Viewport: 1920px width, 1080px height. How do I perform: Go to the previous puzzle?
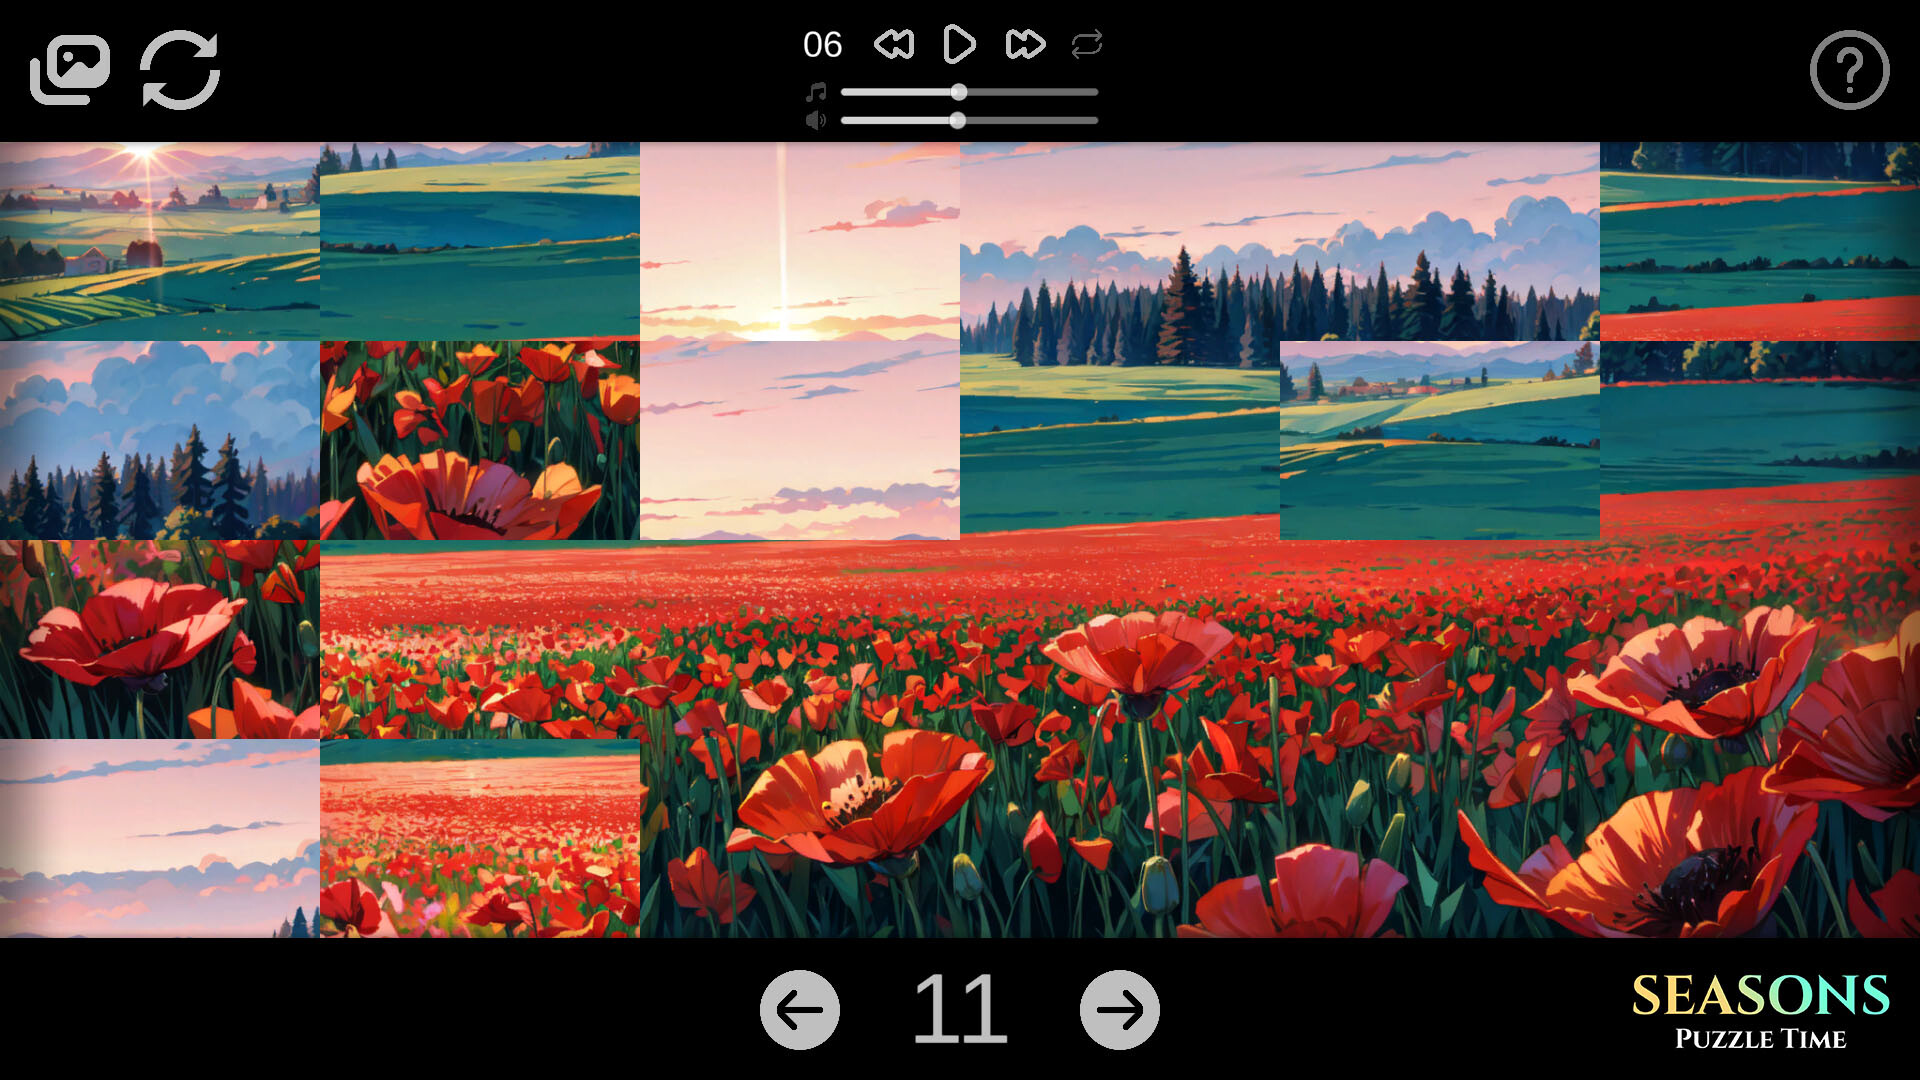tap(799, 1011)
